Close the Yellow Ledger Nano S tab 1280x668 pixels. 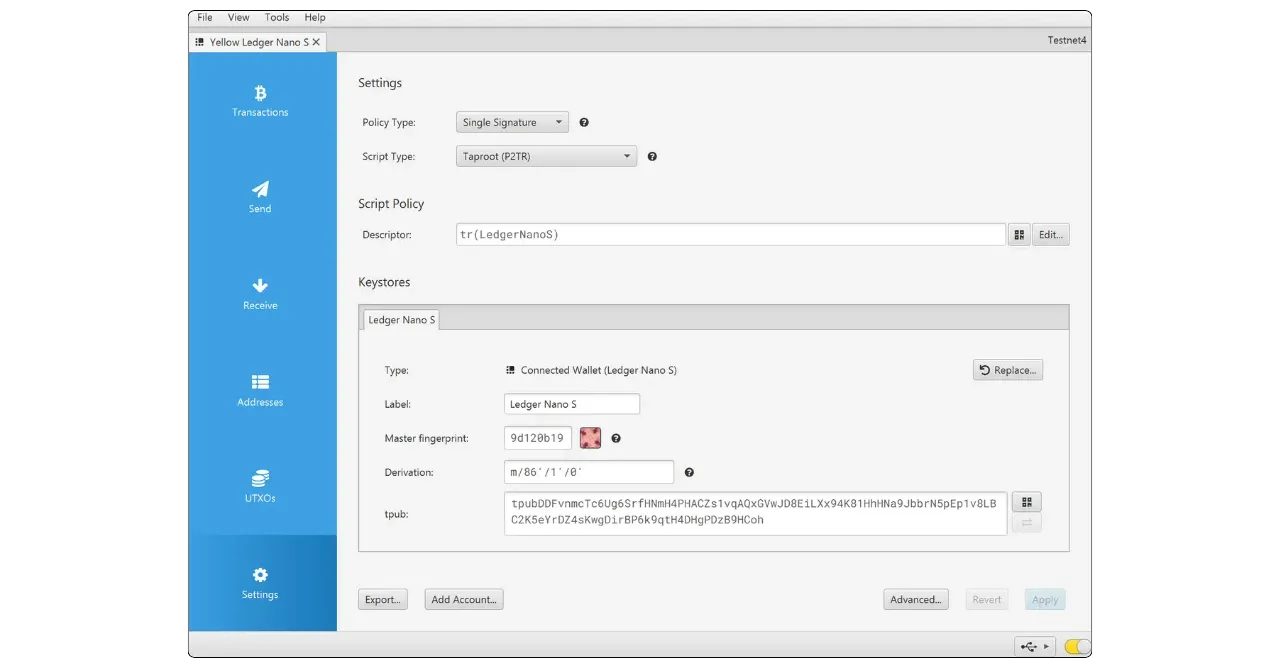click(x=316, y=42)
